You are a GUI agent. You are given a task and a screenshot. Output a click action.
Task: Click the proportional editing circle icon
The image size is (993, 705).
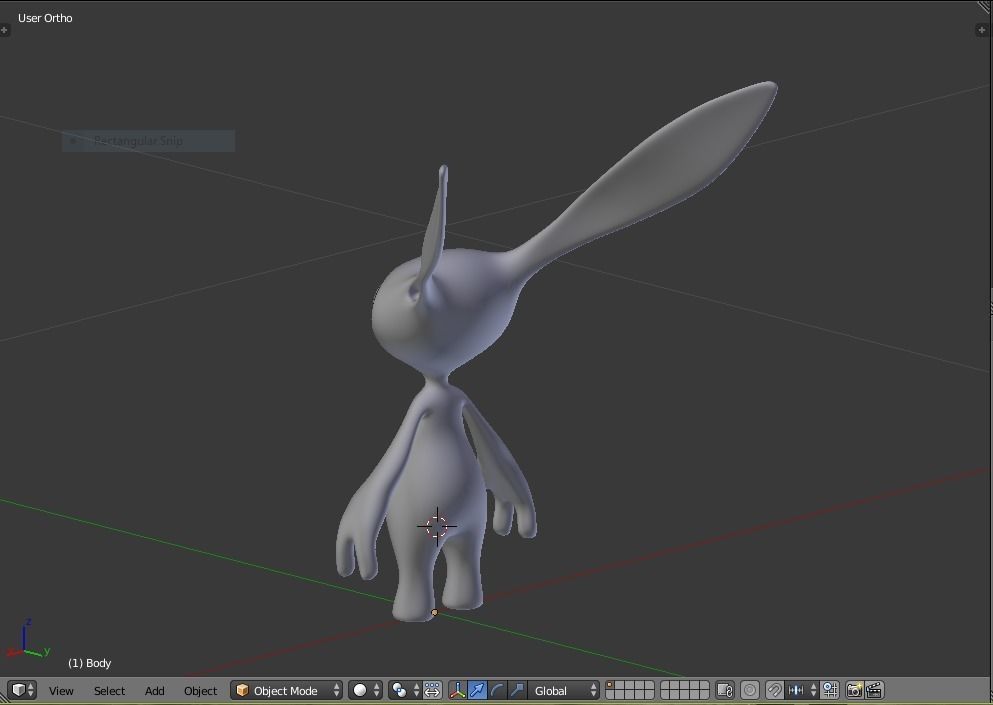[x=750, y=690]
